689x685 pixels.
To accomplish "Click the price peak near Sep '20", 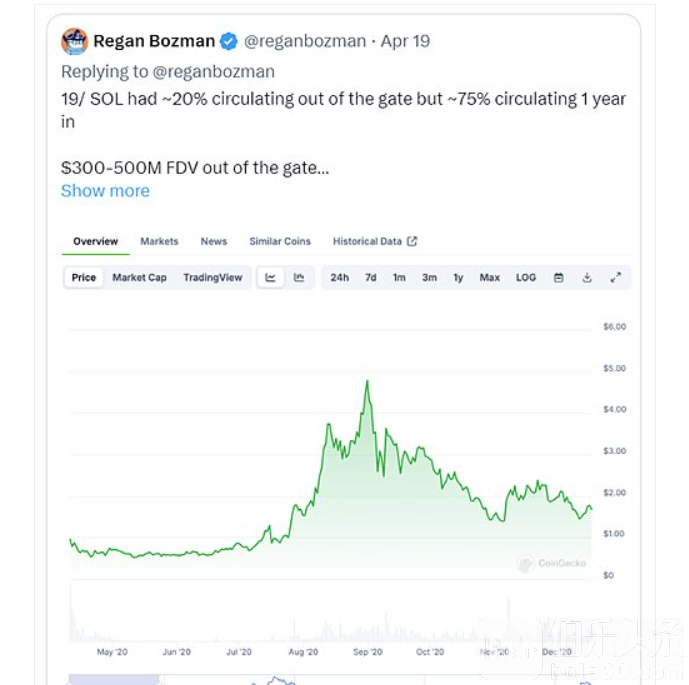I will (x=367, y=381).
